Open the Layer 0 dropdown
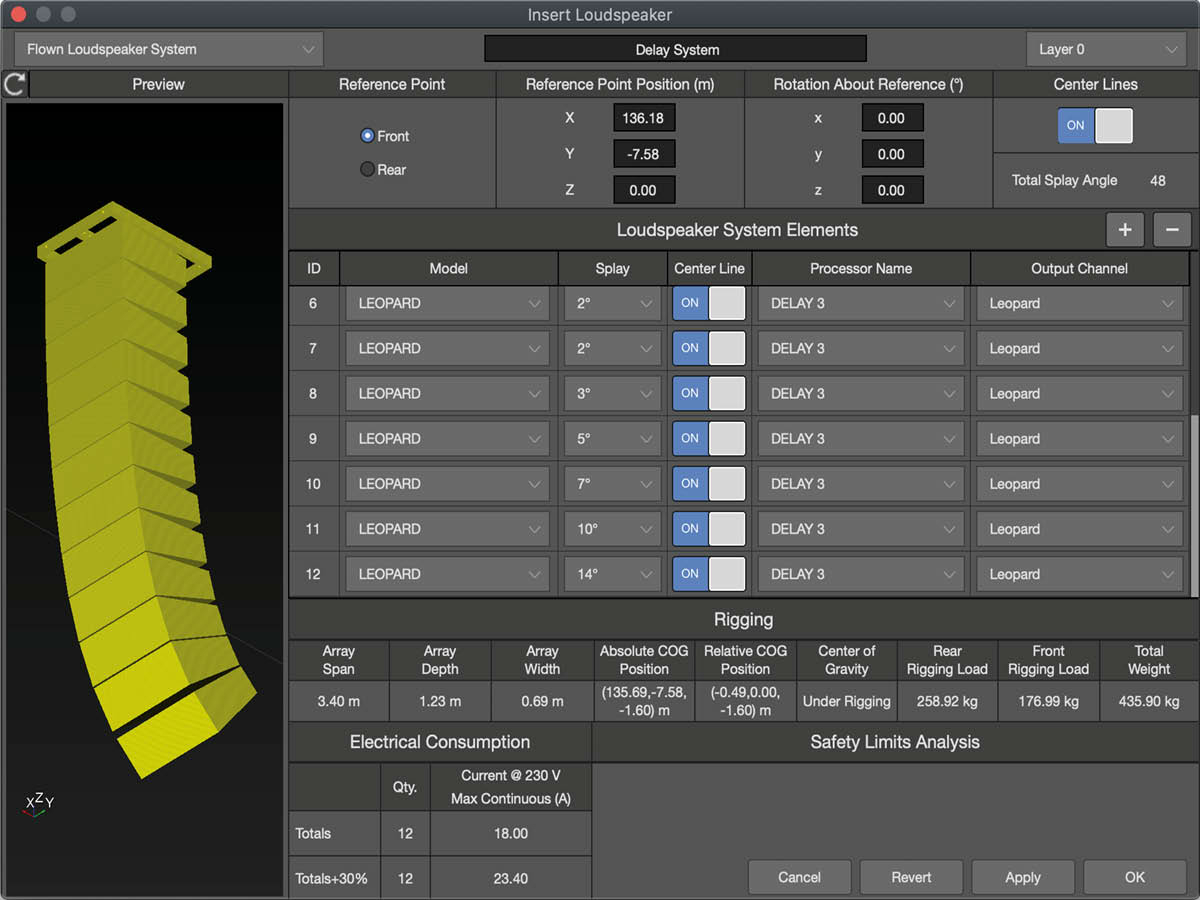Viewport: 1200px width, 900px height. point(1106,49)
